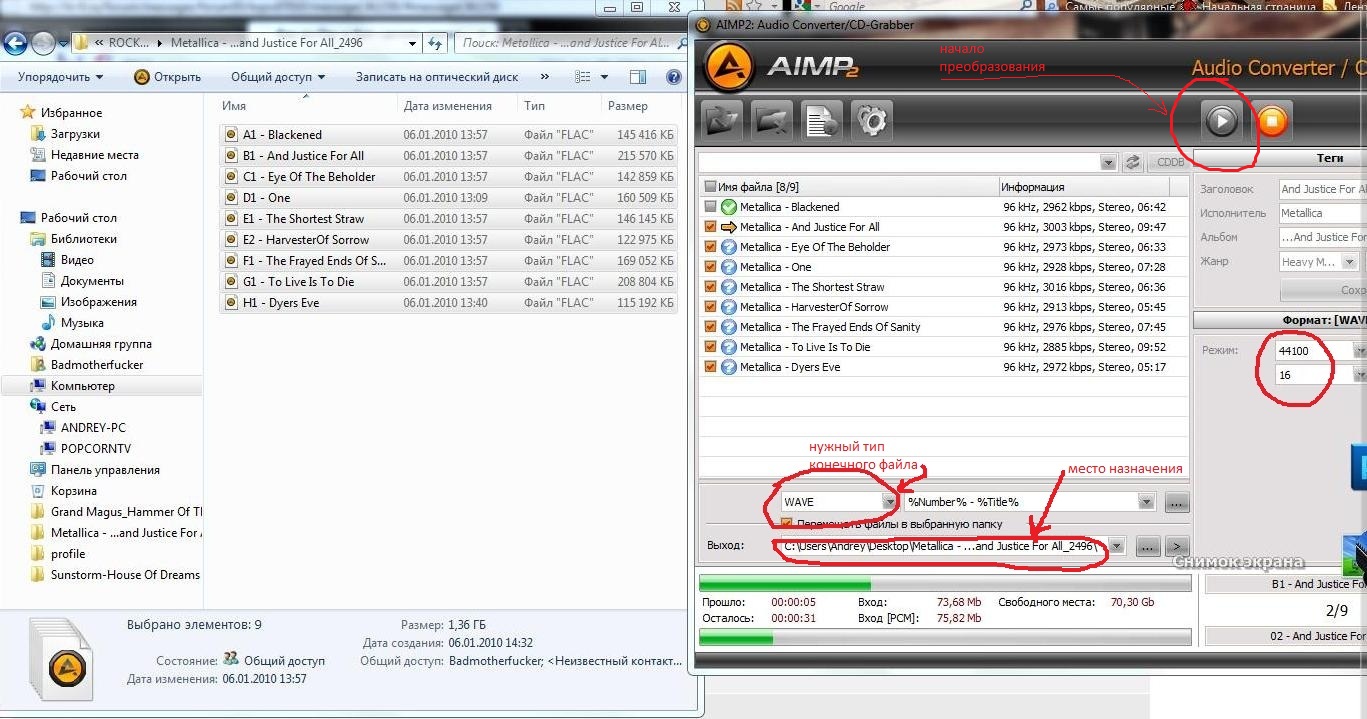
Task: Open the 'Общий доступ' menu
Action: [277, 77]
